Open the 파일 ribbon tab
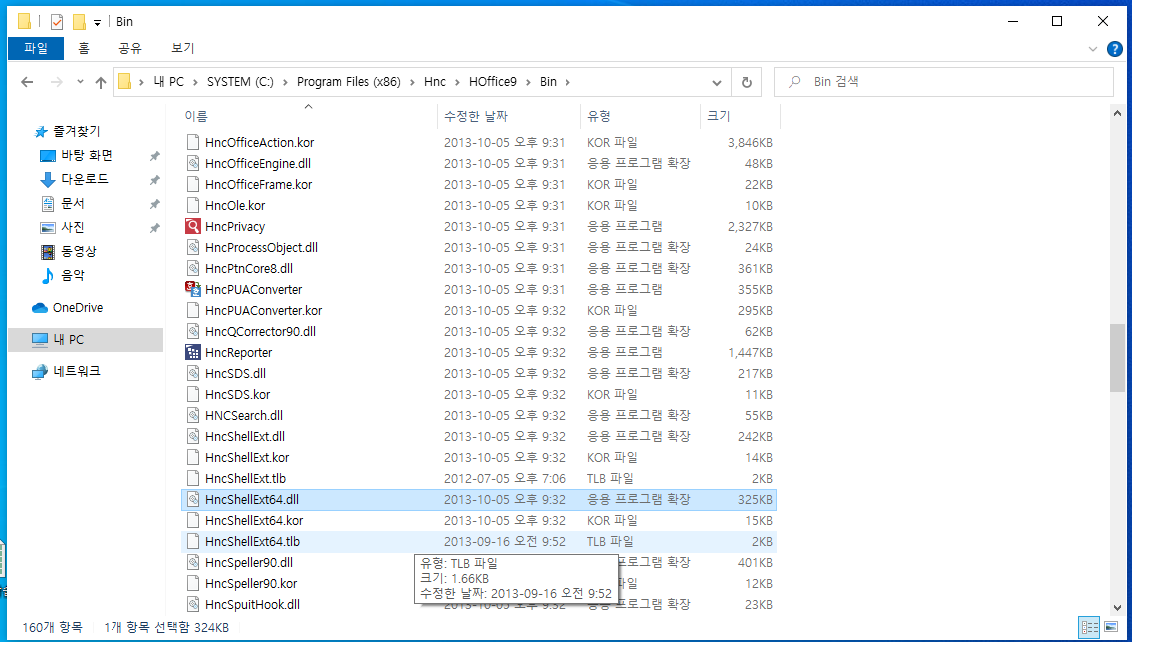Image resolution: width=1152 pixels, height=648 pixels. click(36, 48)
